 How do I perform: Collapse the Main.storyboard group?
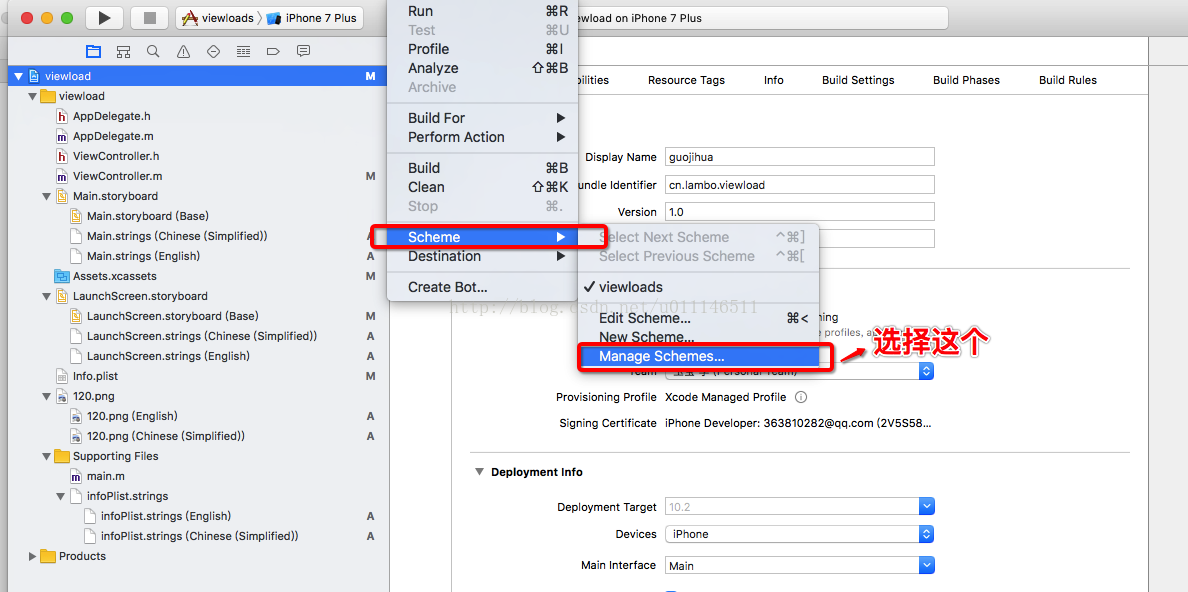click(x=46, y=196)
